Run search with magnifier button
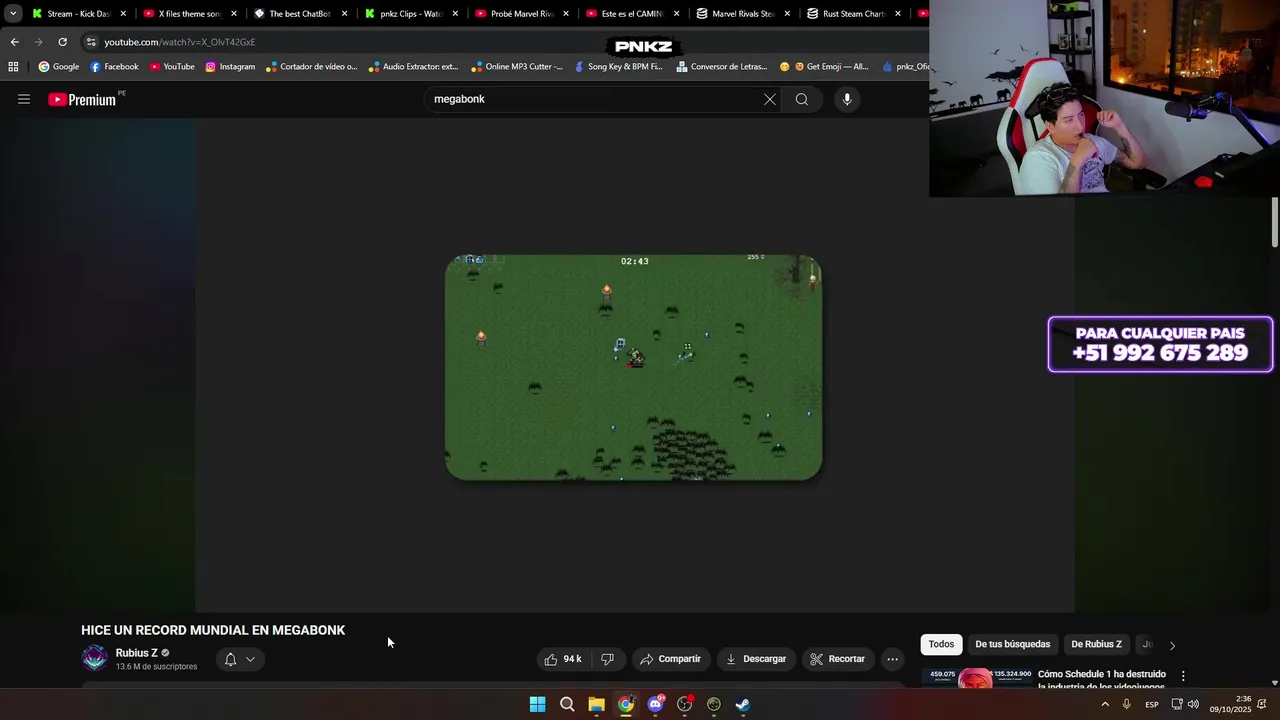1280x720 pixels. pos(802,99)
